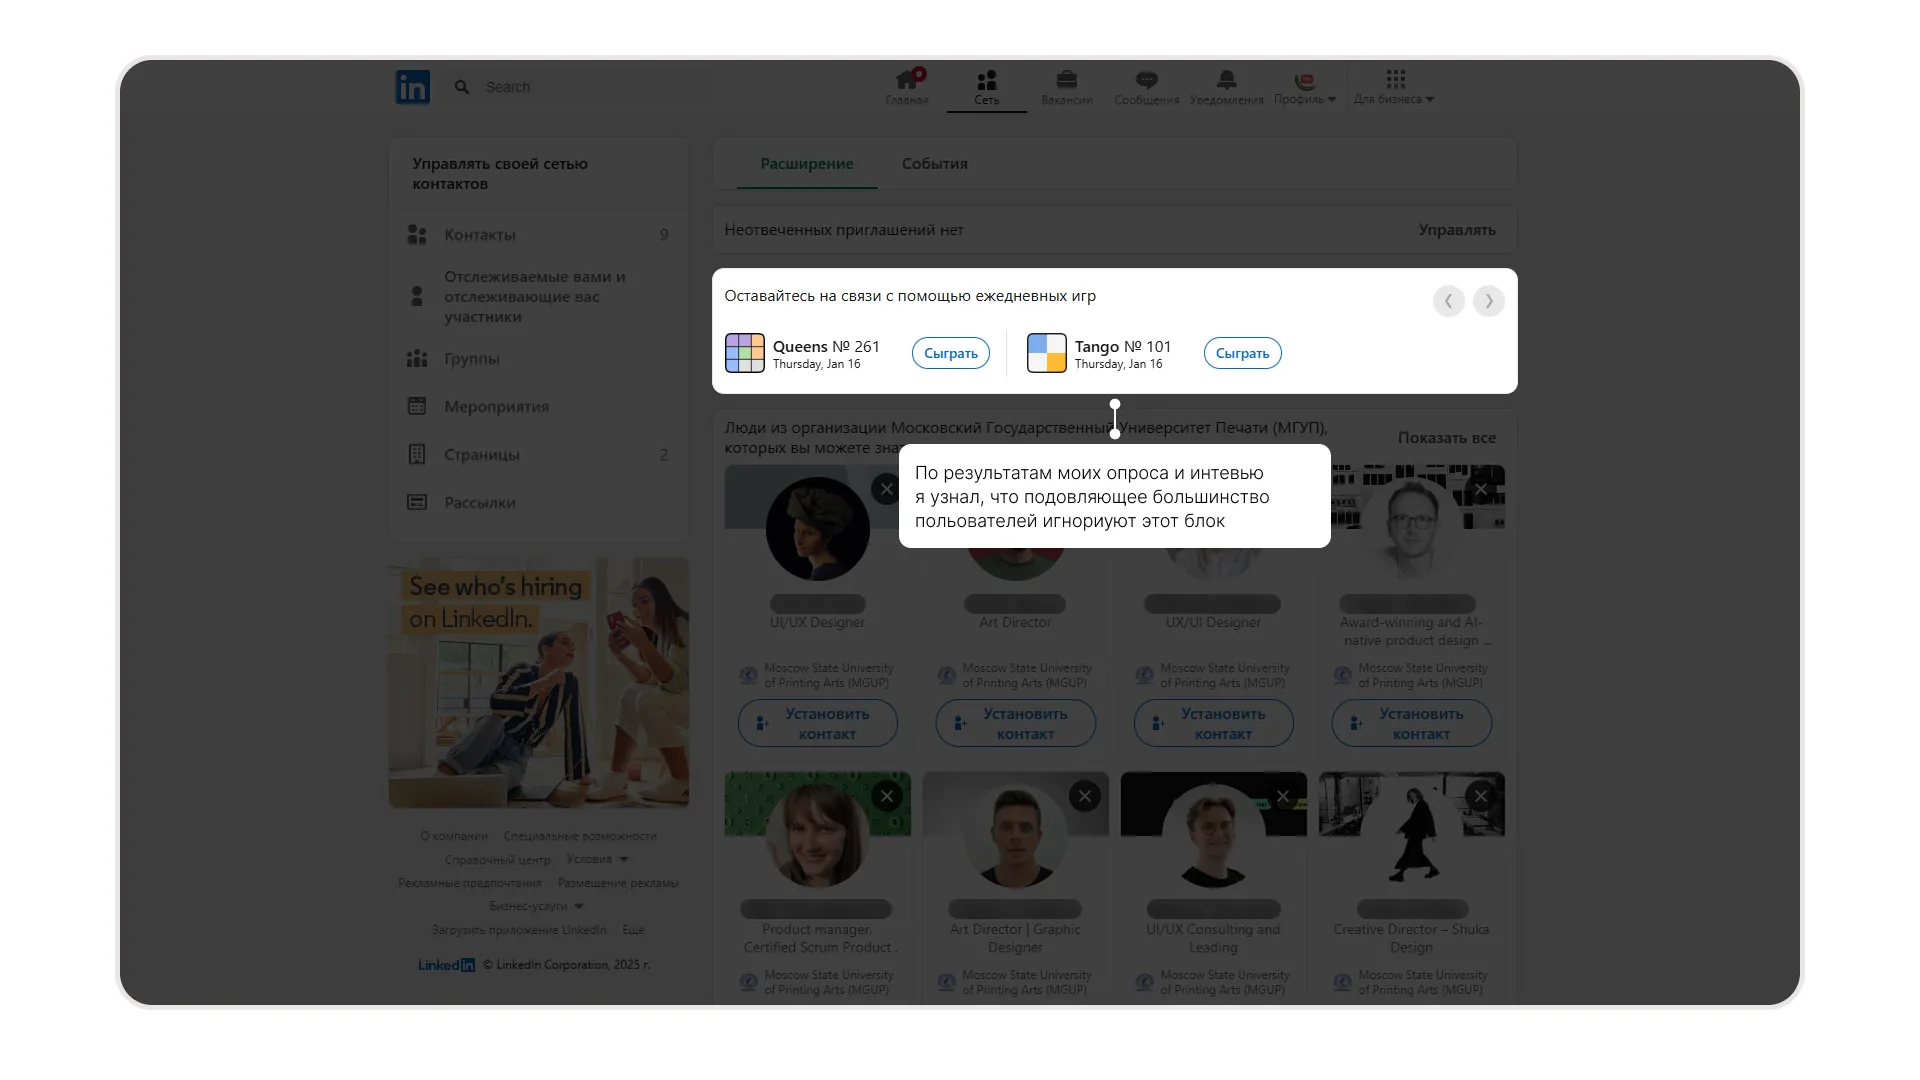This screenshot has height=1080, width=1920.
Task: Dismiss the Creative Director suggestion card
Action: [x=1480, y=796]
